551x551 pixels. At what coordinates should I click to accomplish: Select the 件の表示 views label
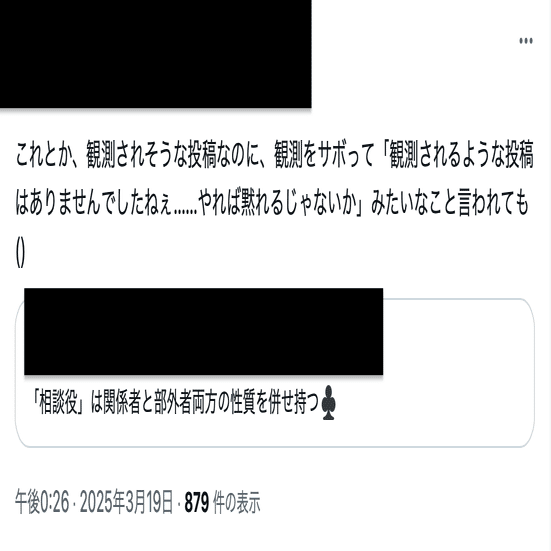point(237,502)
